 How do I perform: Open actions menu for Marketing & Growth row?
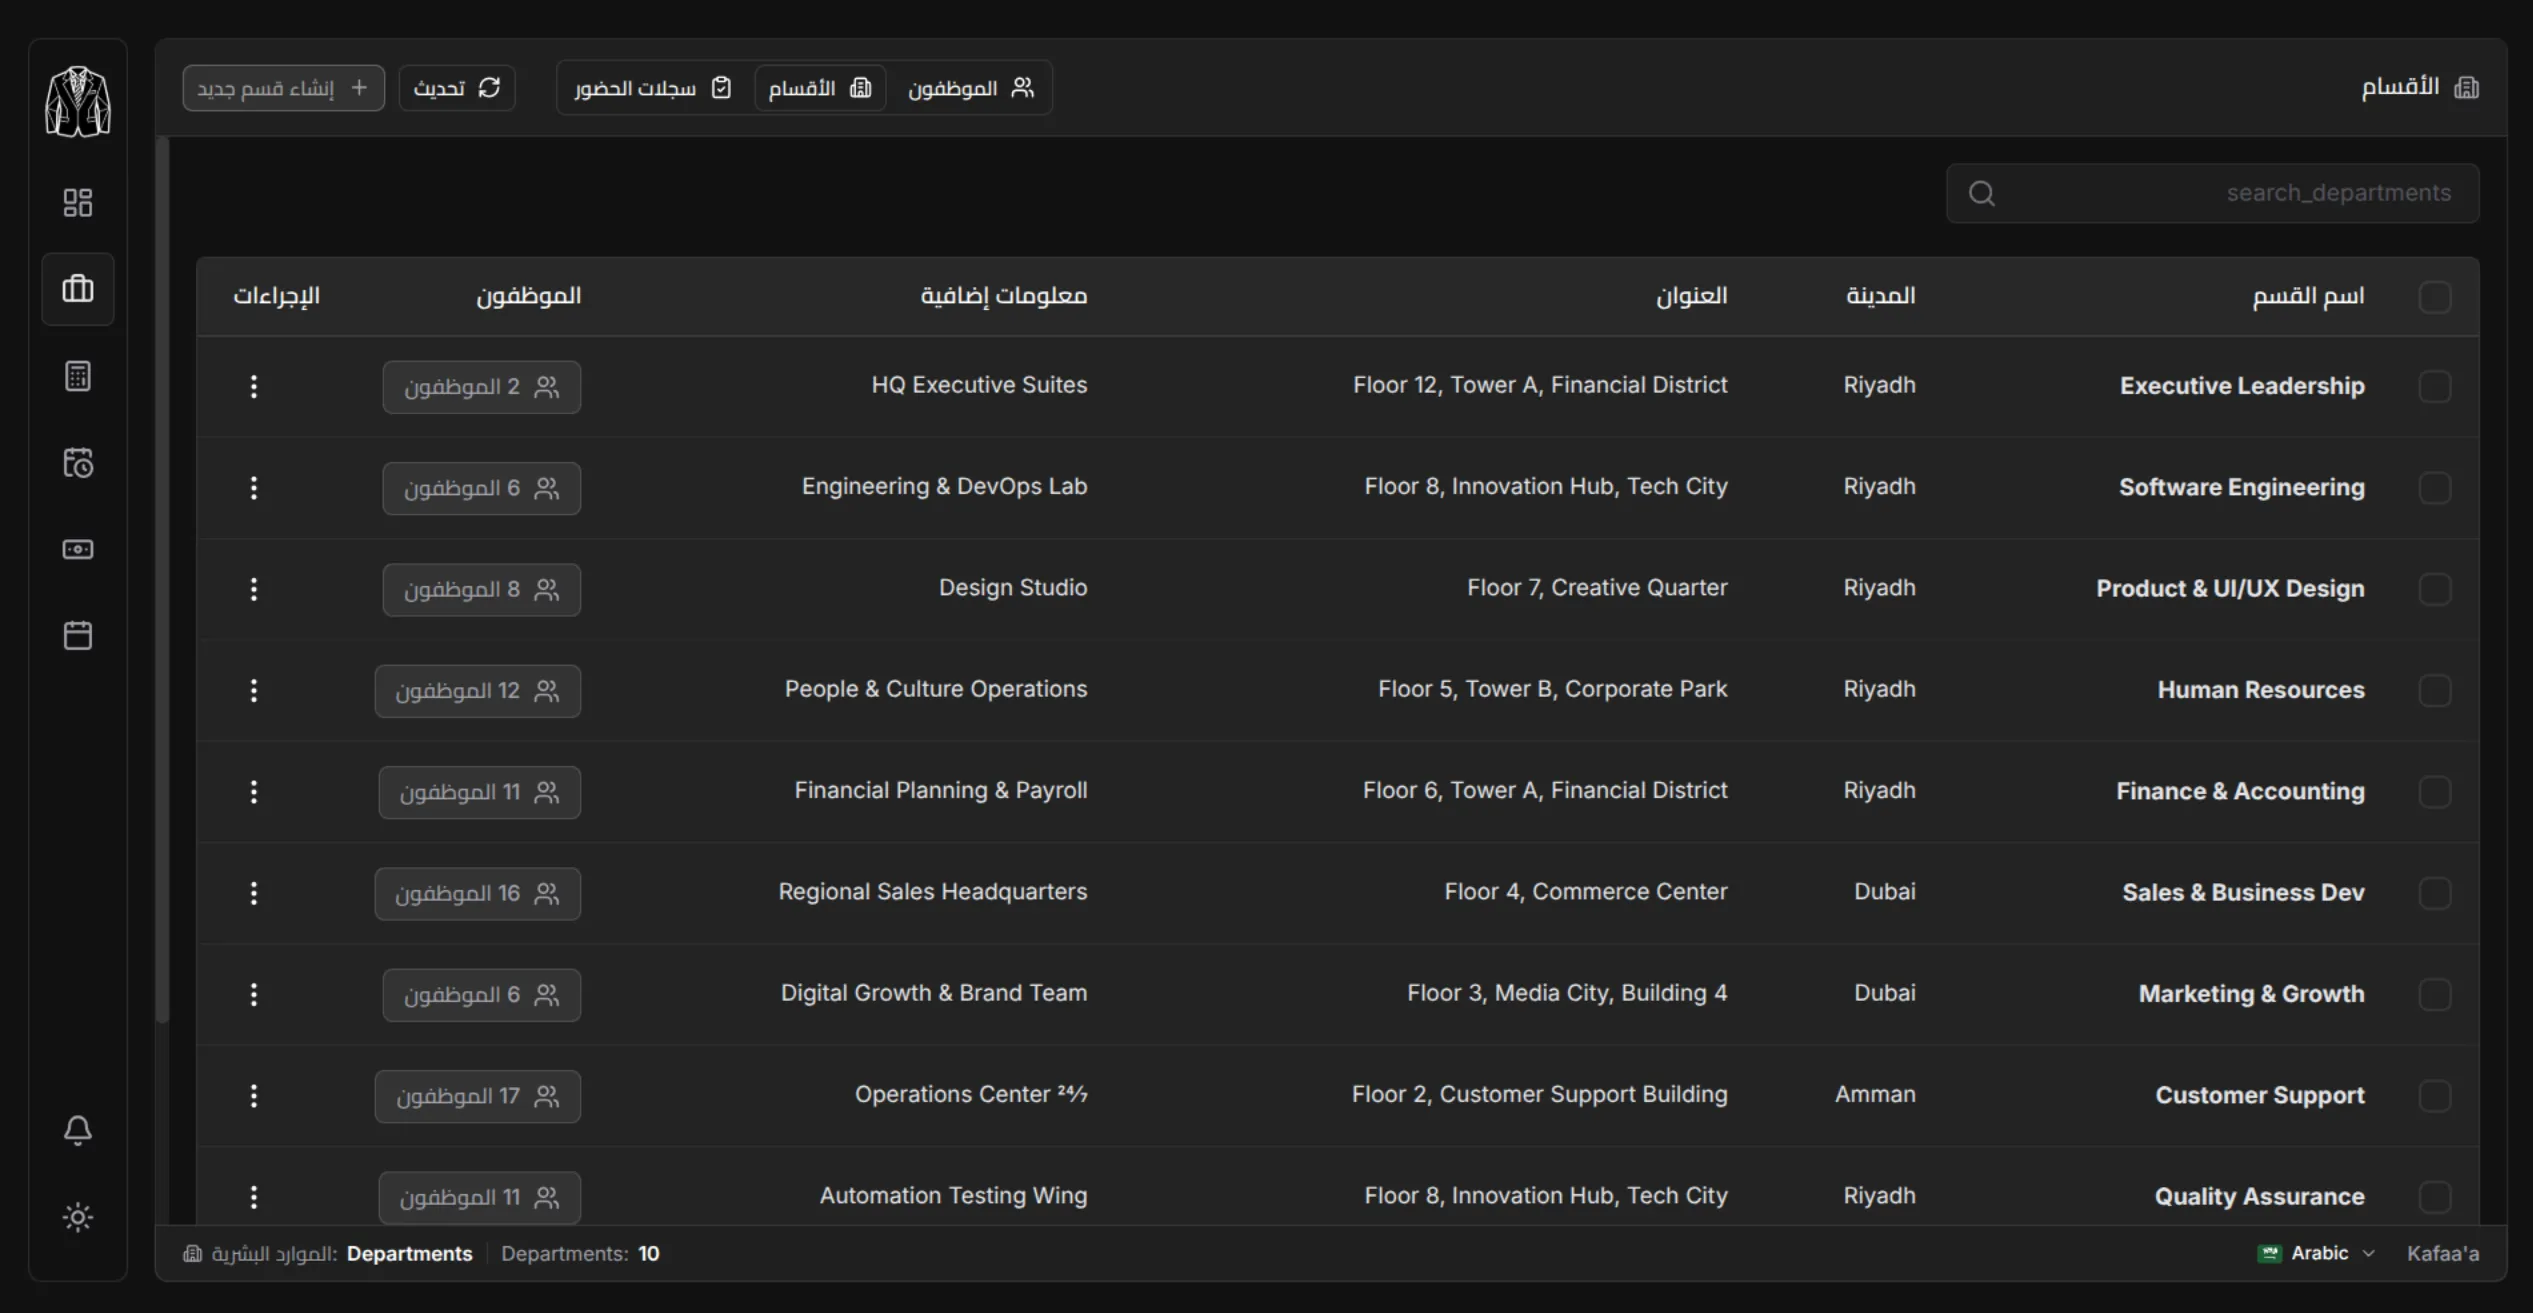[253, 994]
